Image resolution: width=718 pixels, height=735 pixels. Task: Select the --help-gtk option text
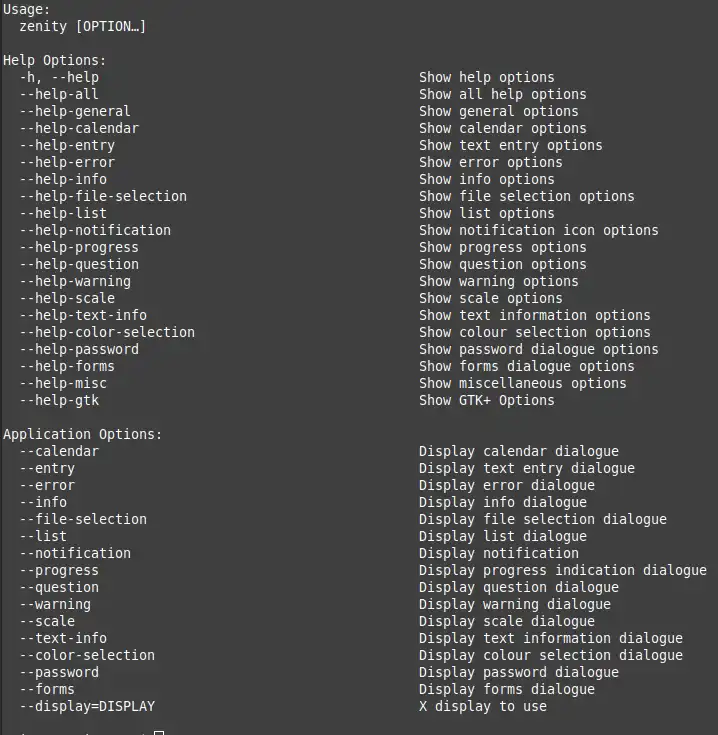click(x=59, y=400)
